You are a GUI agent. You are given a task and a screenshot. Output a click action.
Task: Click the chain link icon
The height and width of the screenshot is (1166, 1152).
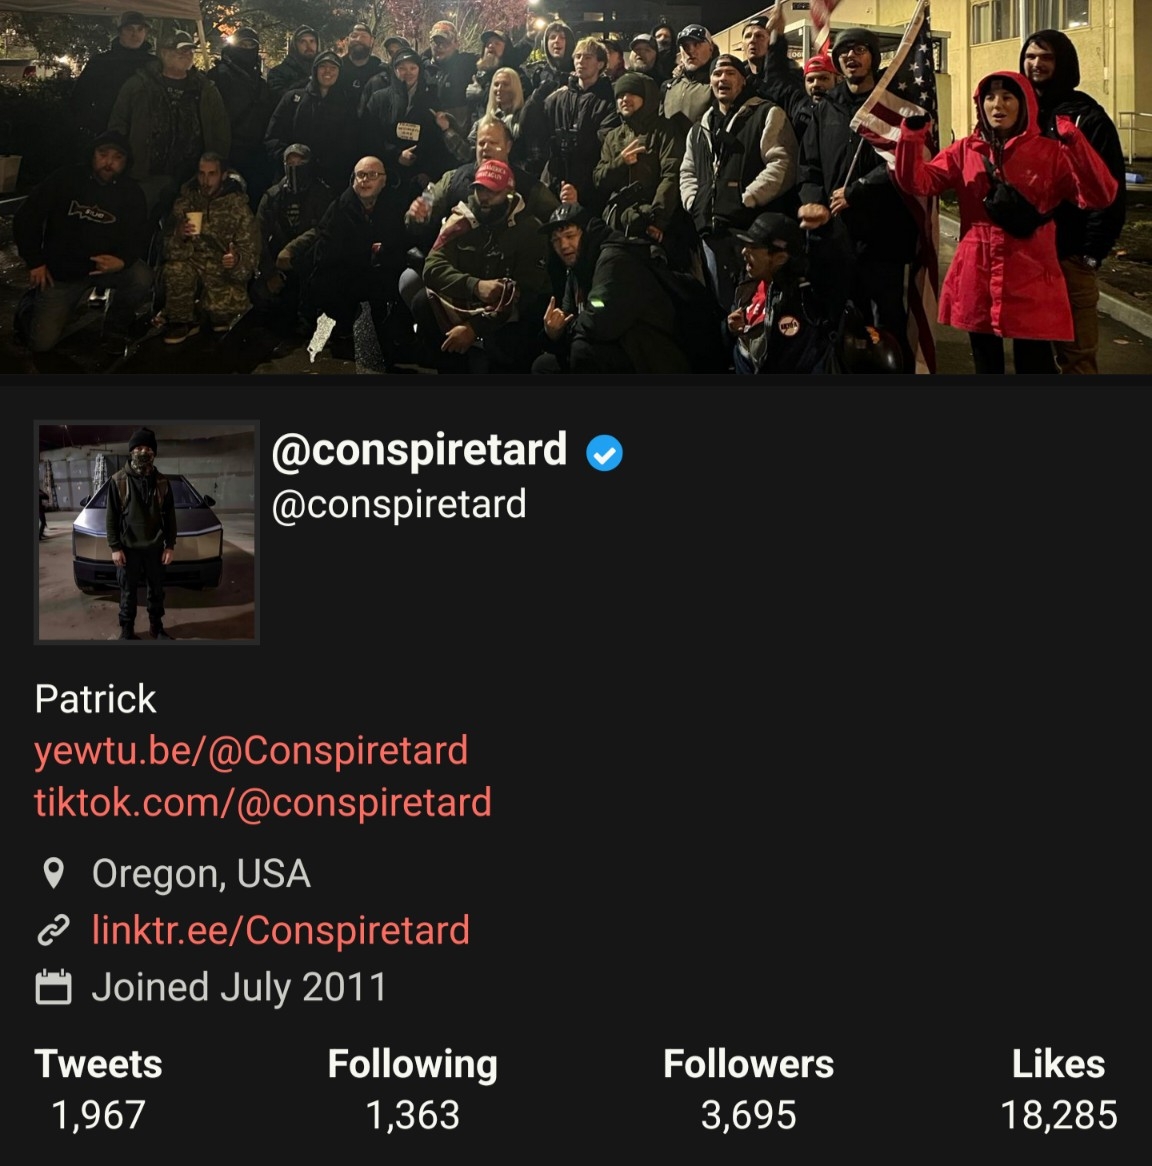tap(53, 930)
